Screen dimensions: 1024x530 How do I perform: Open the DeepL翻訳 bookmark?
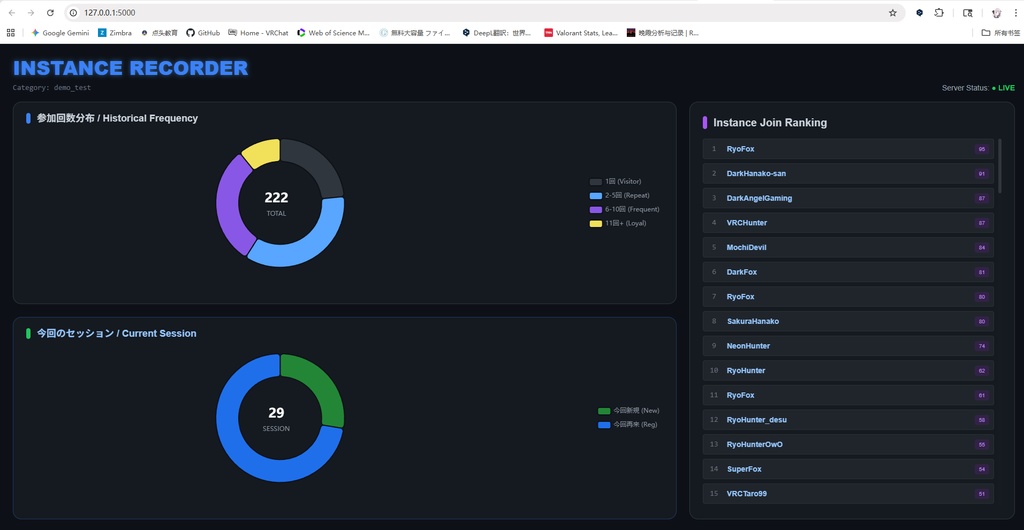[x=497, y=33]
